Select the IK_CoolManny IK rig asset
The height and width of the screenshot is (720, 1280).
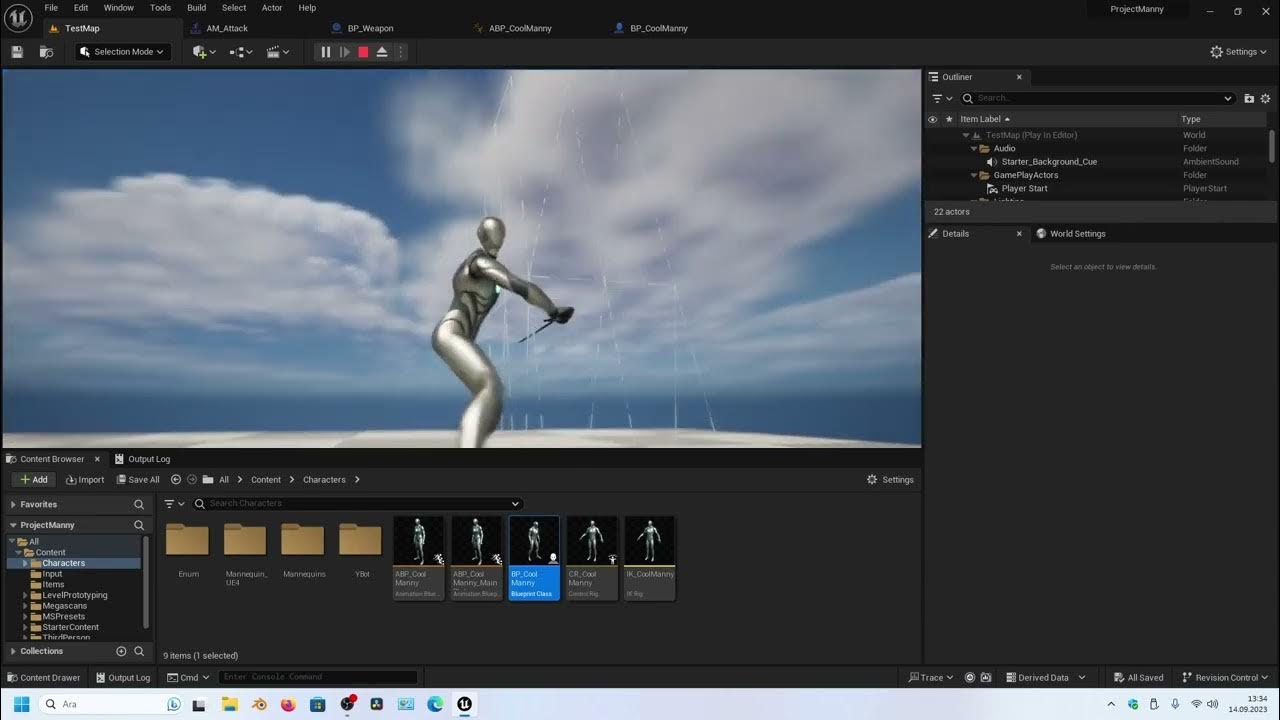pos(650,558)
